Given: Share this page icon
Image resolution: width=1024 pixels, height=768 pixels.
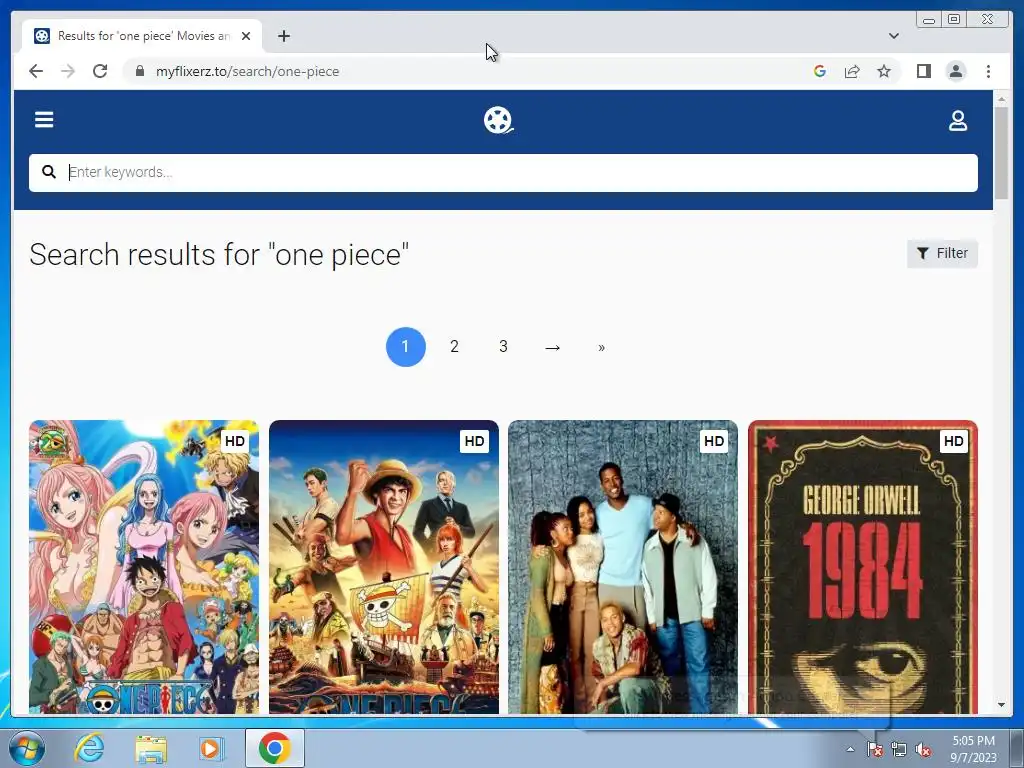Looking at the screenshot, I should click(852, 71).
